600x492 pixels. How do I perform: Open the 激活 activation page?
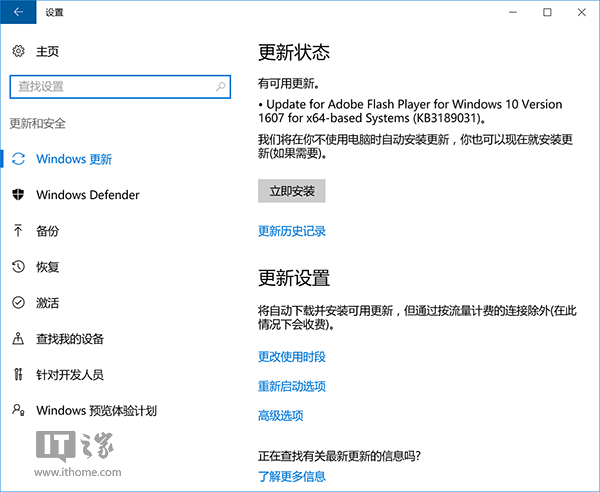tap(47, 303)
